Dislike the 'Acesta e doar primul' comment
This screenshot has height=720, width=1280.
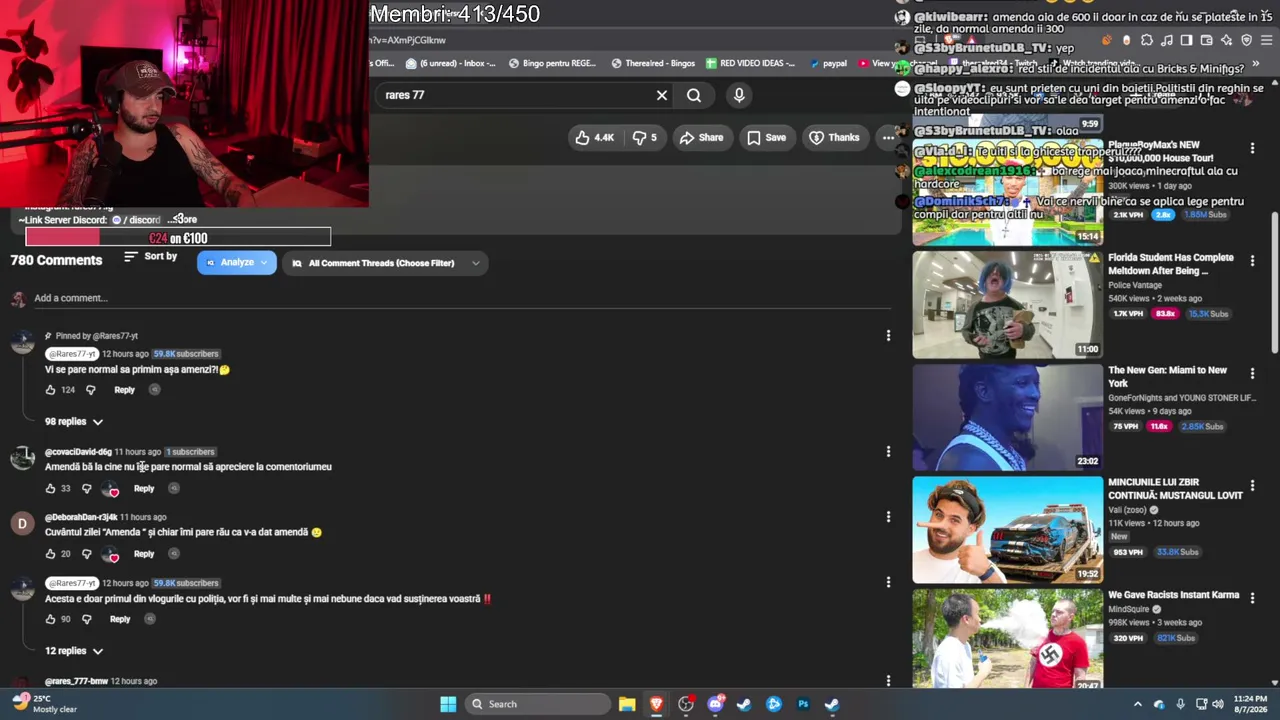pyautogui.click(x=86, y=620)
